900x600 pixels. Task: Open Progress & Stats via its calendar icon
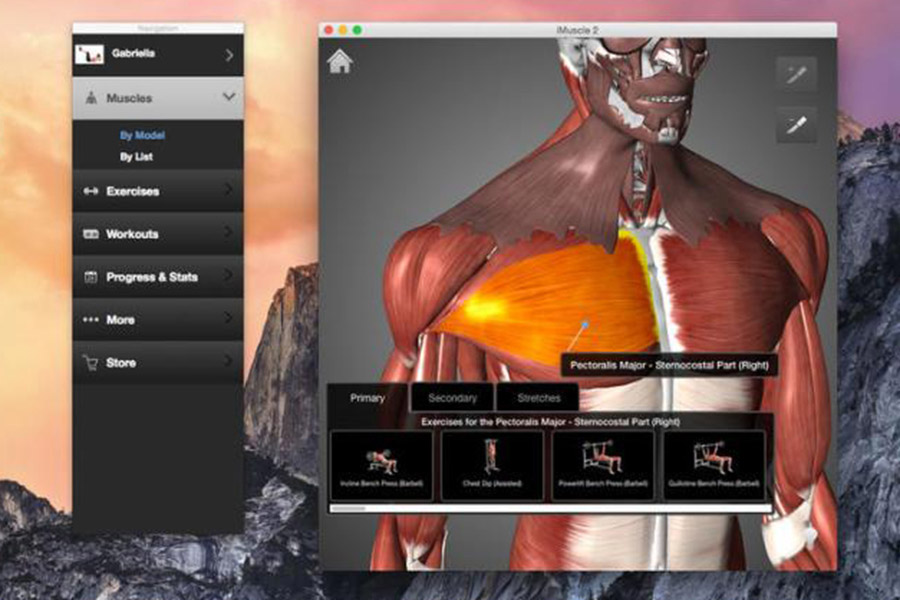point(89,277)
